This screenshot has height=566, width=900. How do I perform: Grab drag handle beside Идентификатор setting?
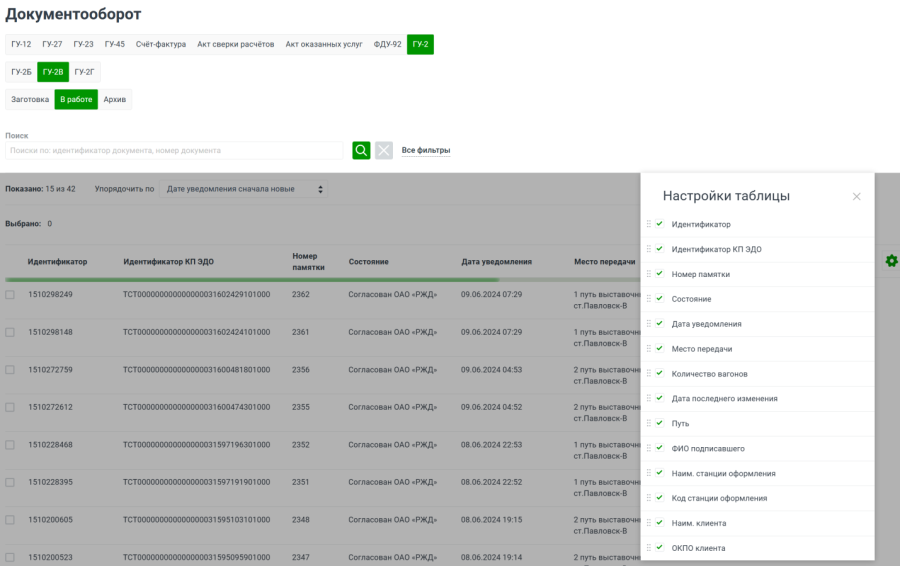(648, 224)
